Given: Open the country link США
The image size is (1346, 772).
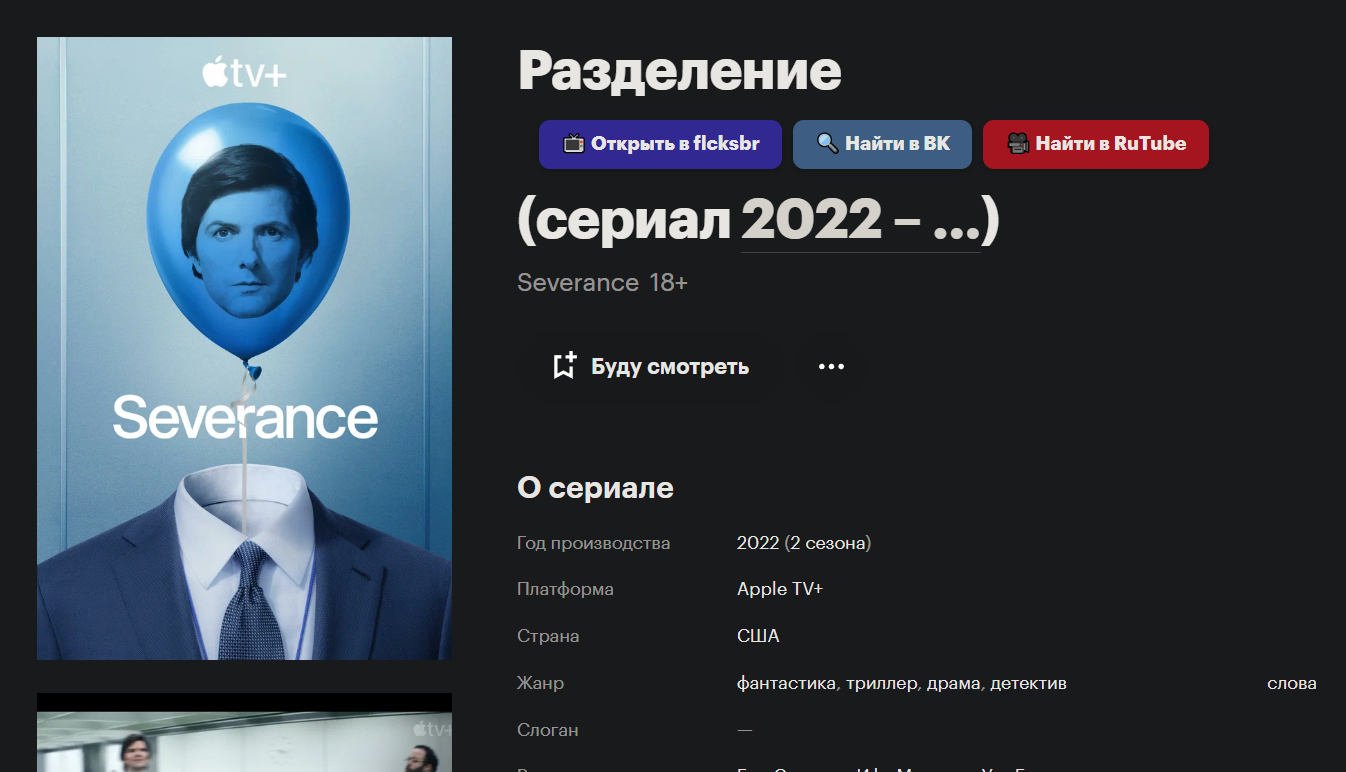Looking at the screenshot, I should coord(758,636).
